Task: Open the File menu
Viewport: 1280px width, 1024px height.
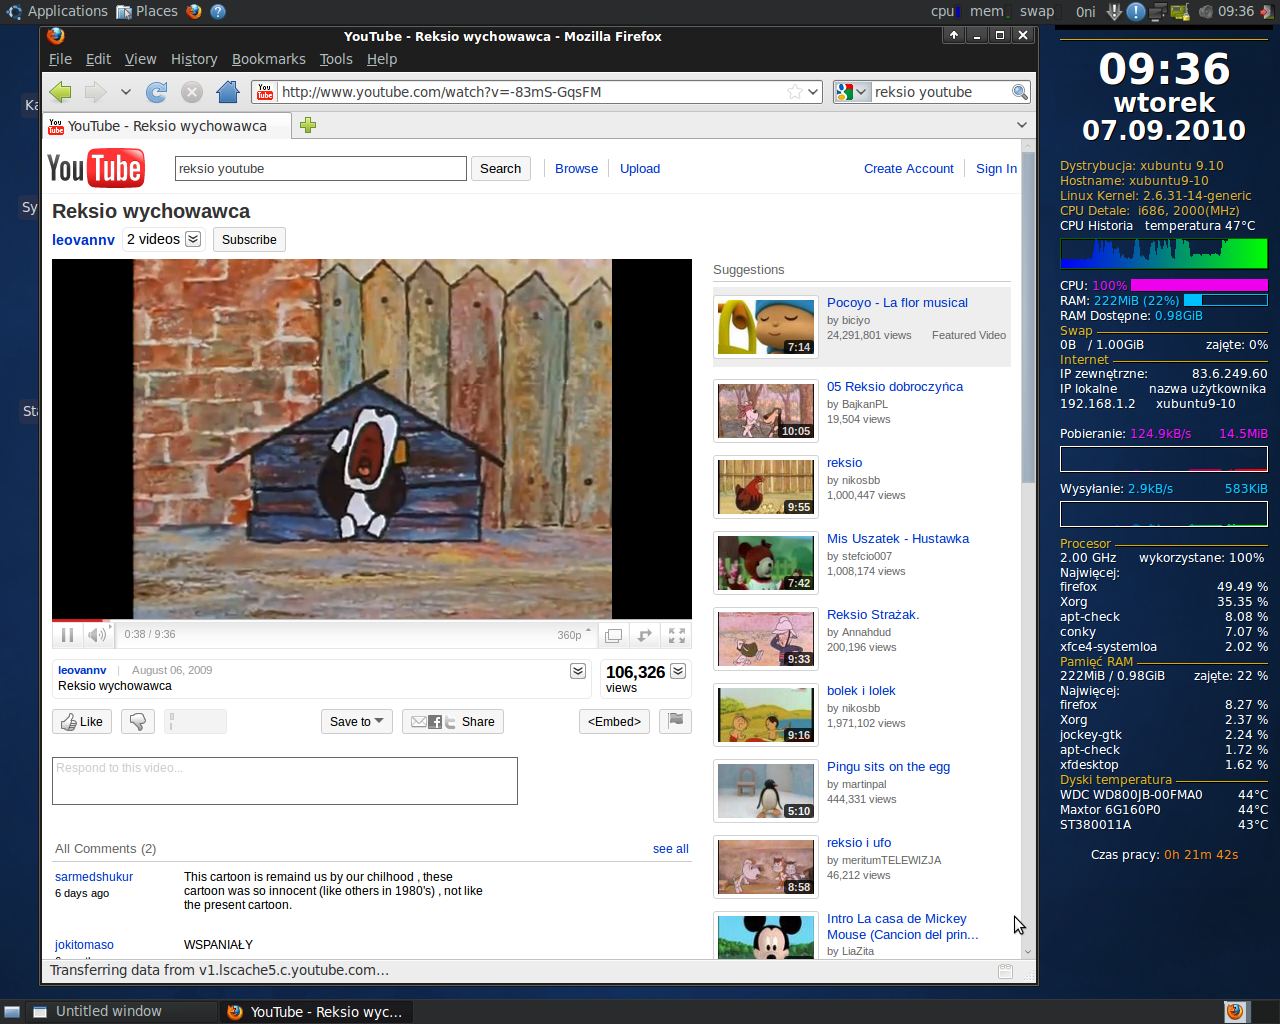Action: (60, 59)
